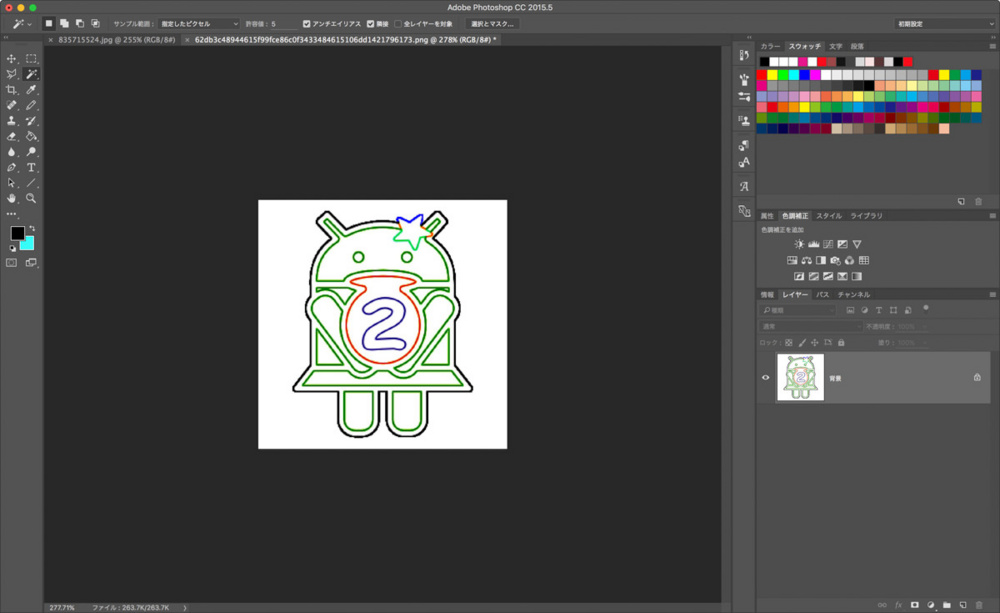
Task: Create new swatch from foreground color
Action: (x=961, y=202)
